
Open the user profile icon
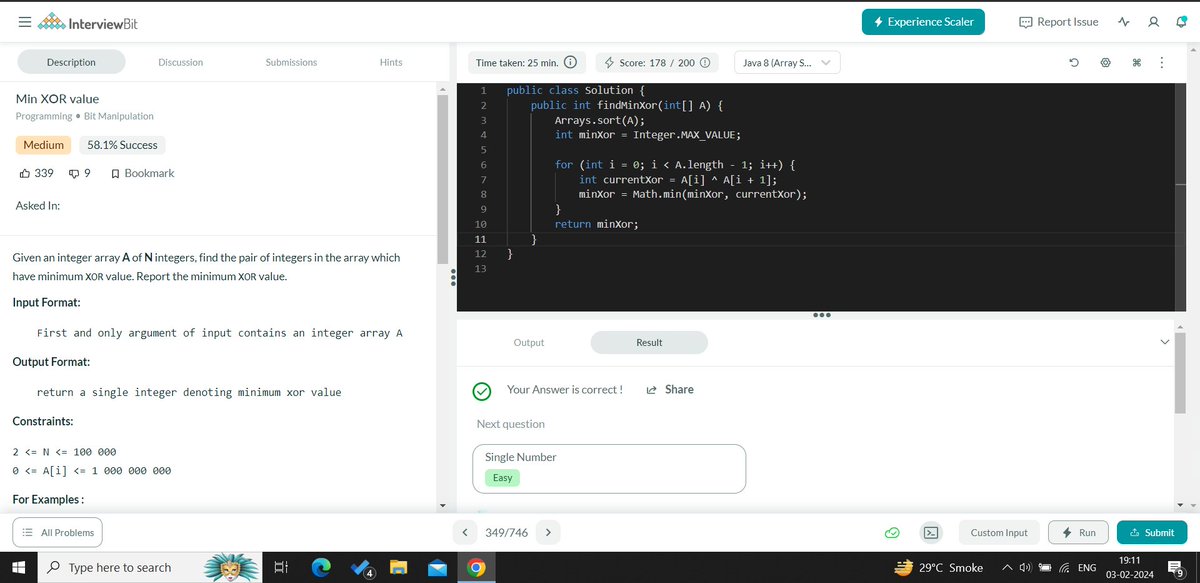(1153, 22)
